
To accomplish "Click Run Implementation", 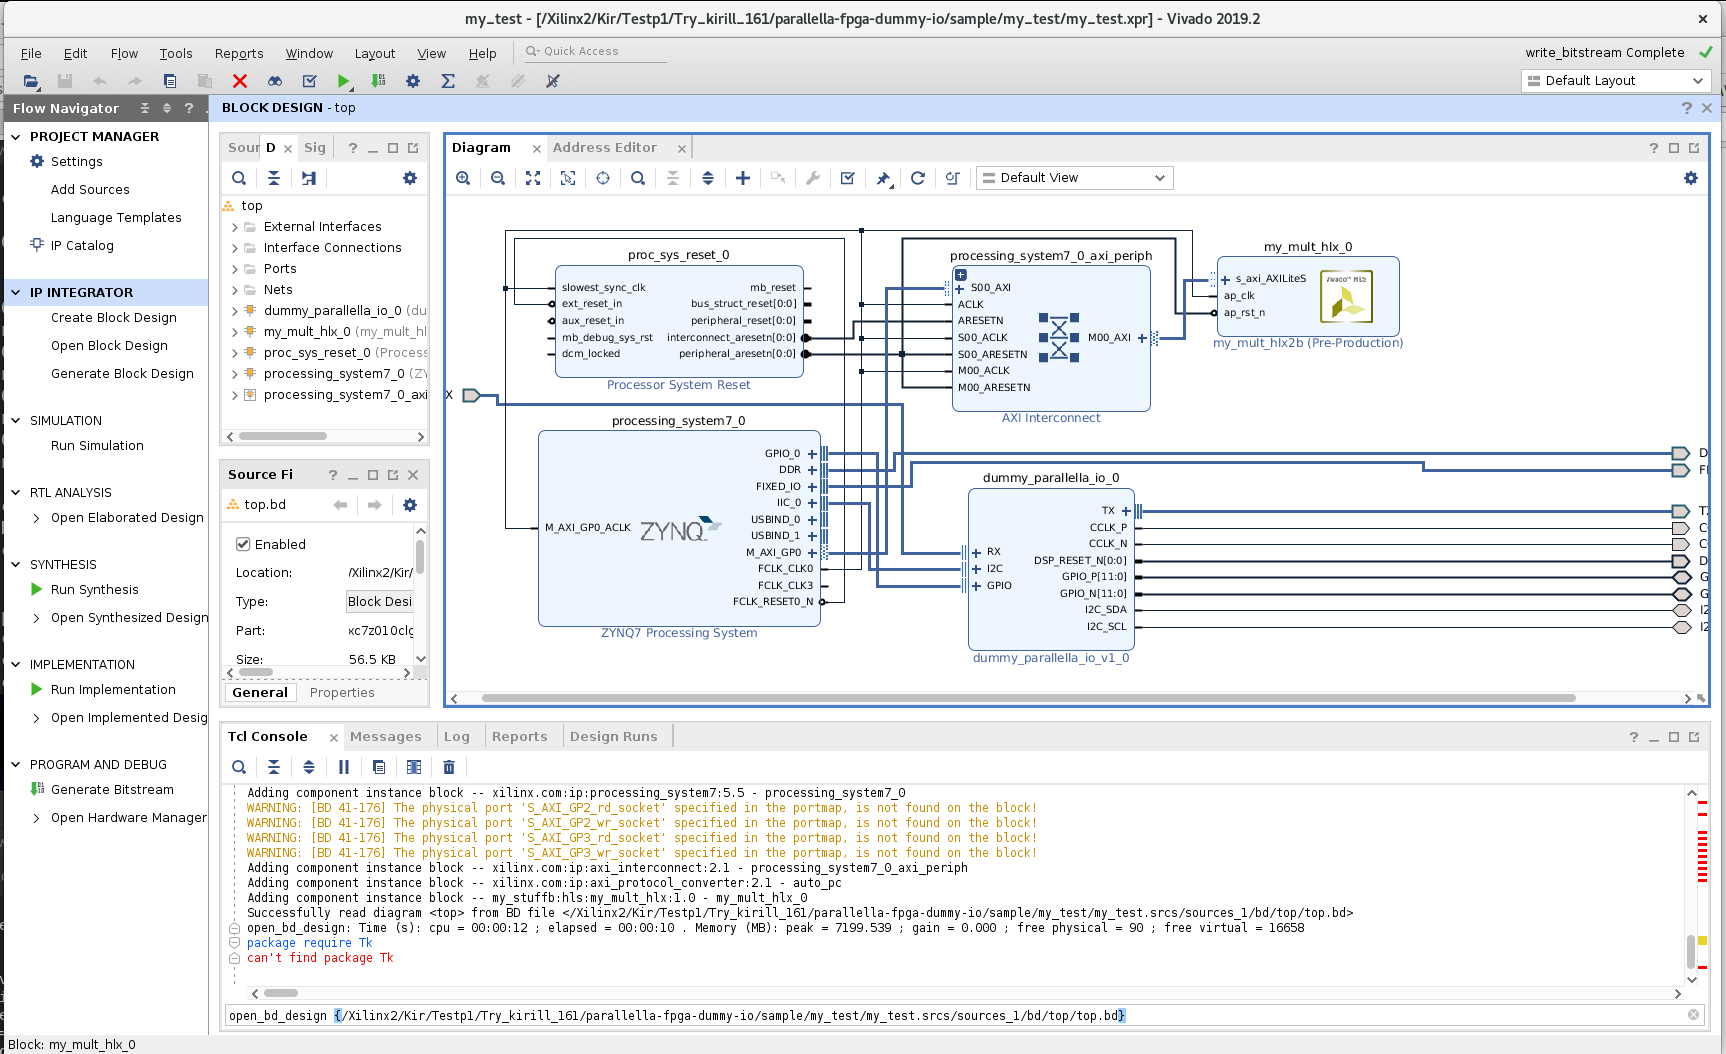I will point(113,690).
